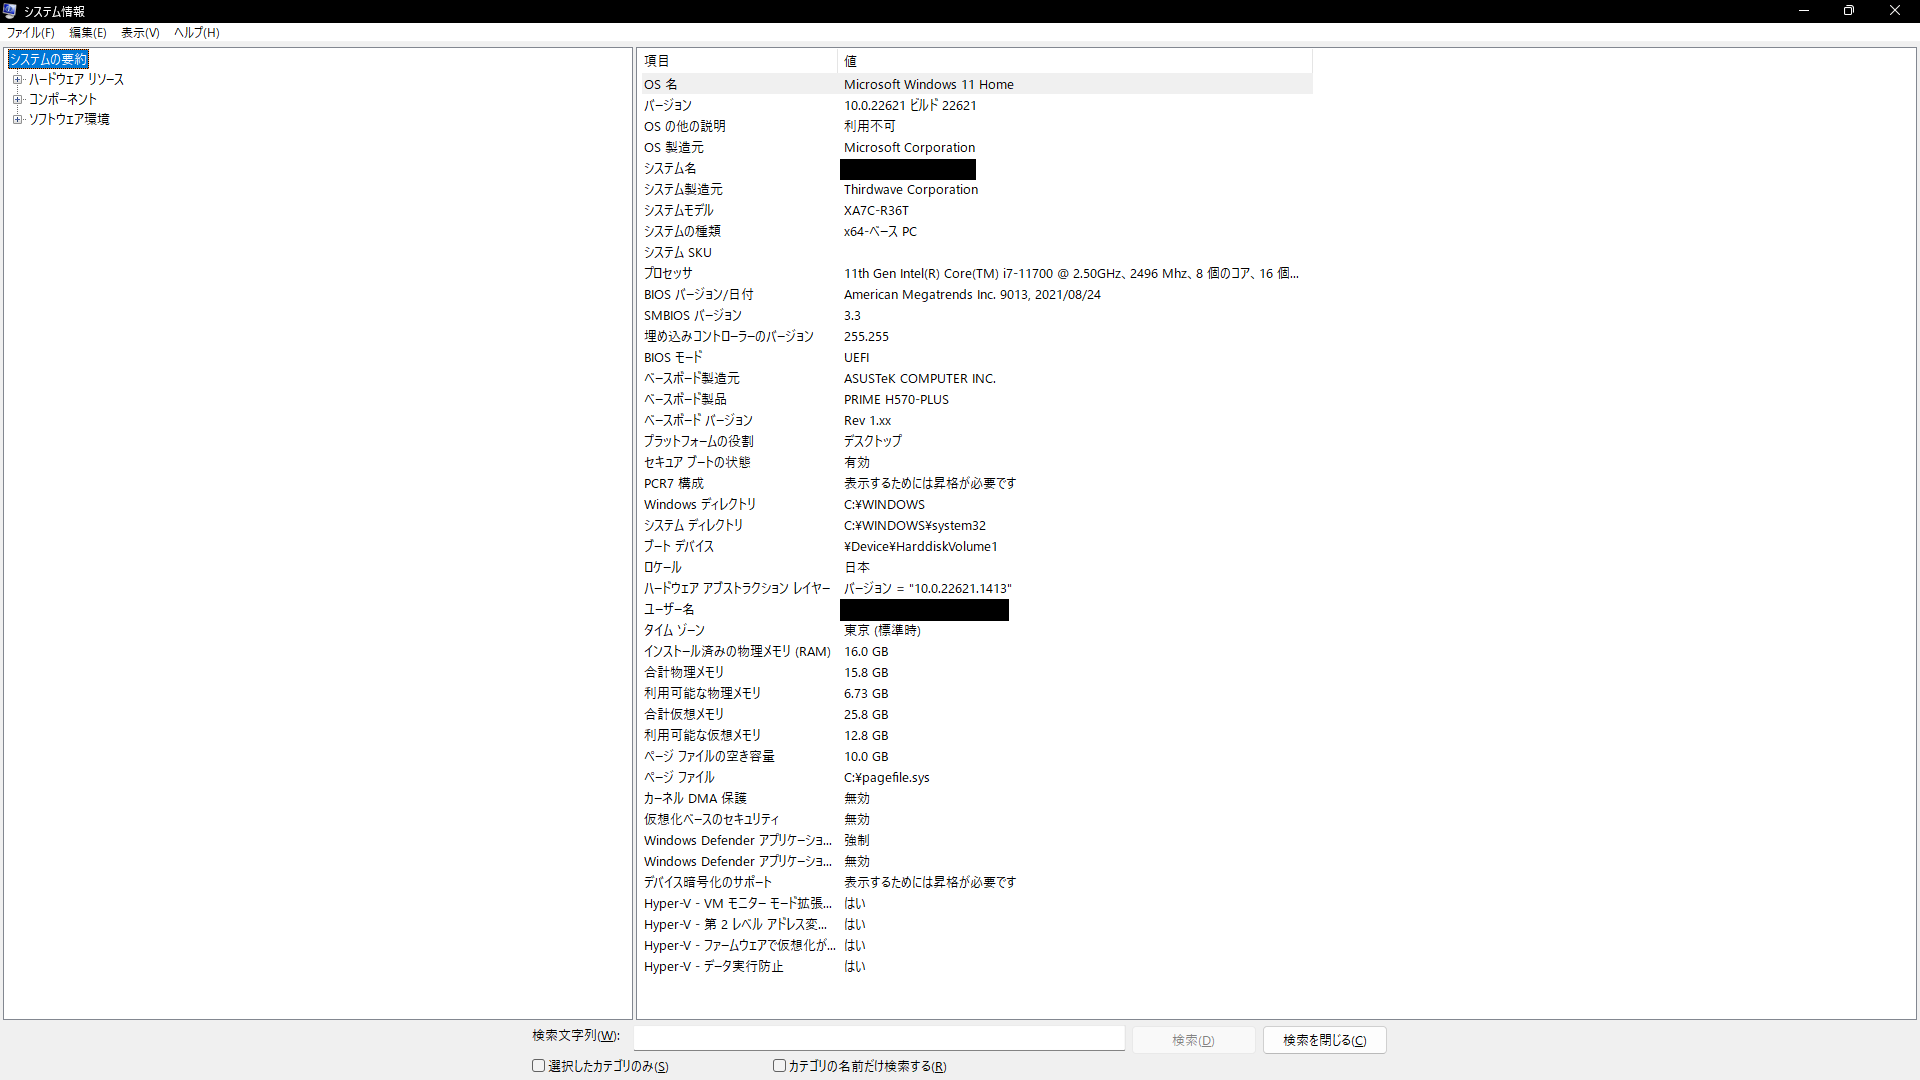Select the カーネル DMA 保護 row label
Viewport: 1920px width, 1080px height.
coord(695,798)
